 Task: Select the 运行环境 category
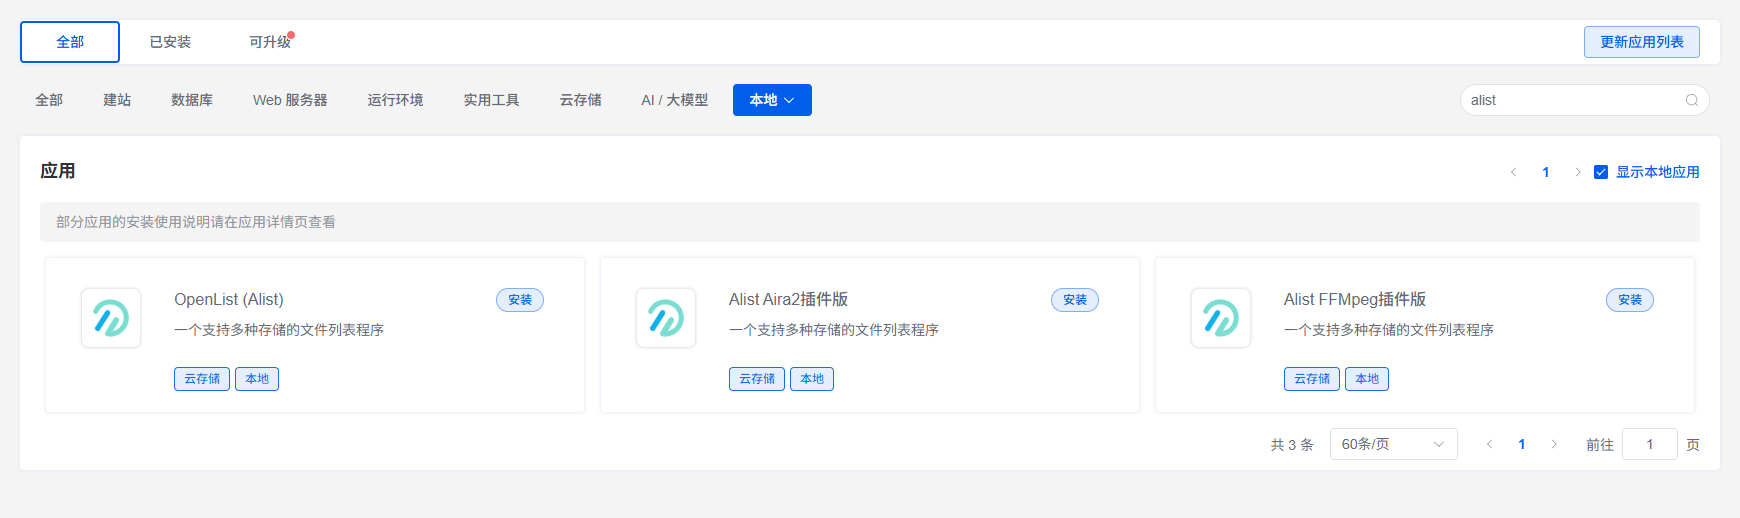point(395,100)
